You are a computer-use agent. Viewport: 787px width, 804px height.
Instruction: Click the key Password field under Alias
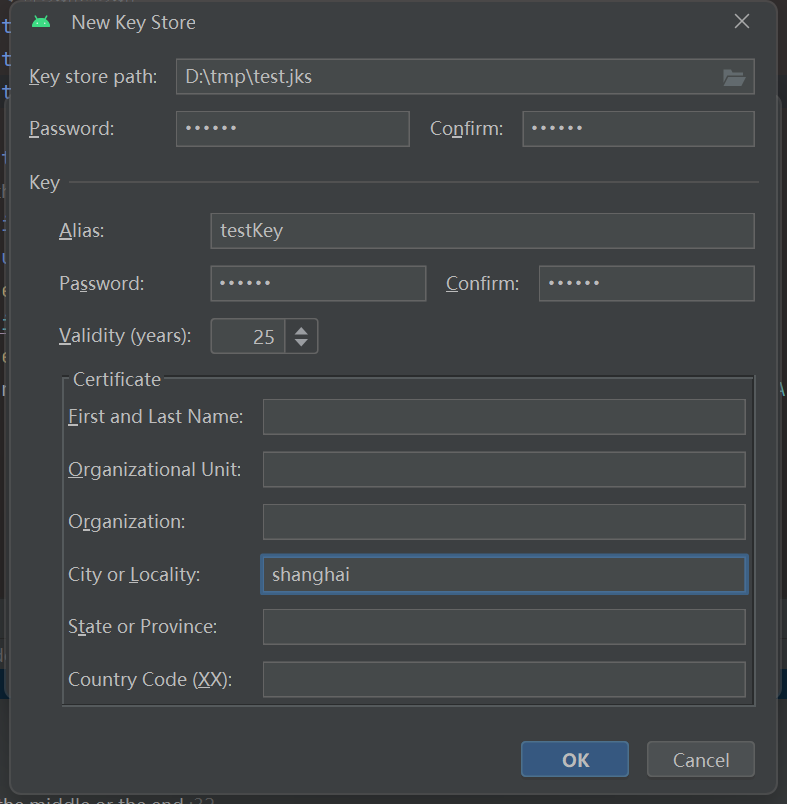point(318,284)
